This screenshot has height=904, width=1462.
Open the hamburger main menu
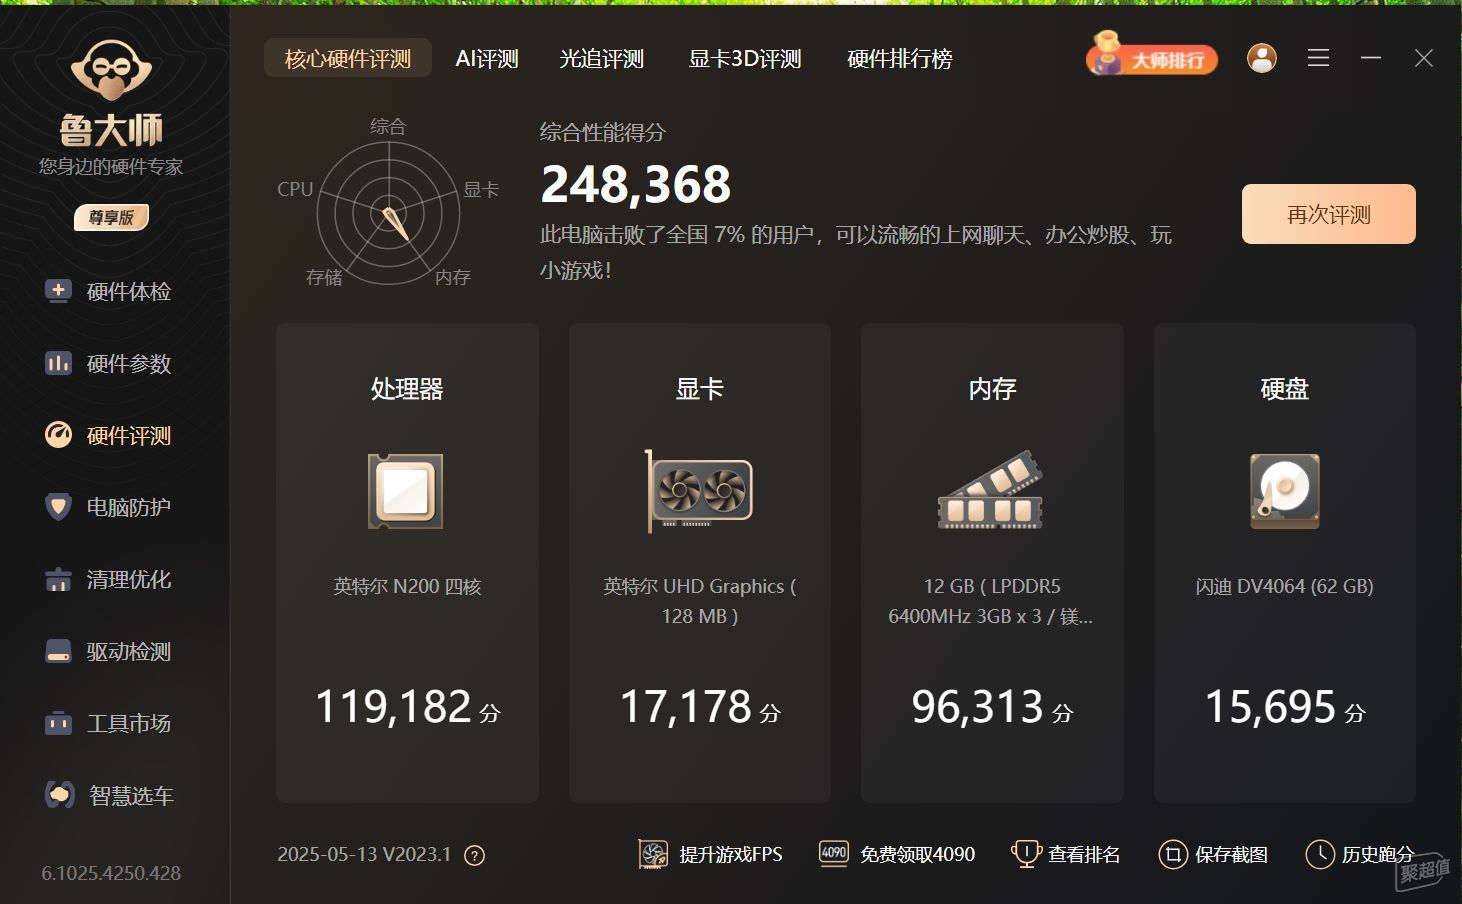1318,58
